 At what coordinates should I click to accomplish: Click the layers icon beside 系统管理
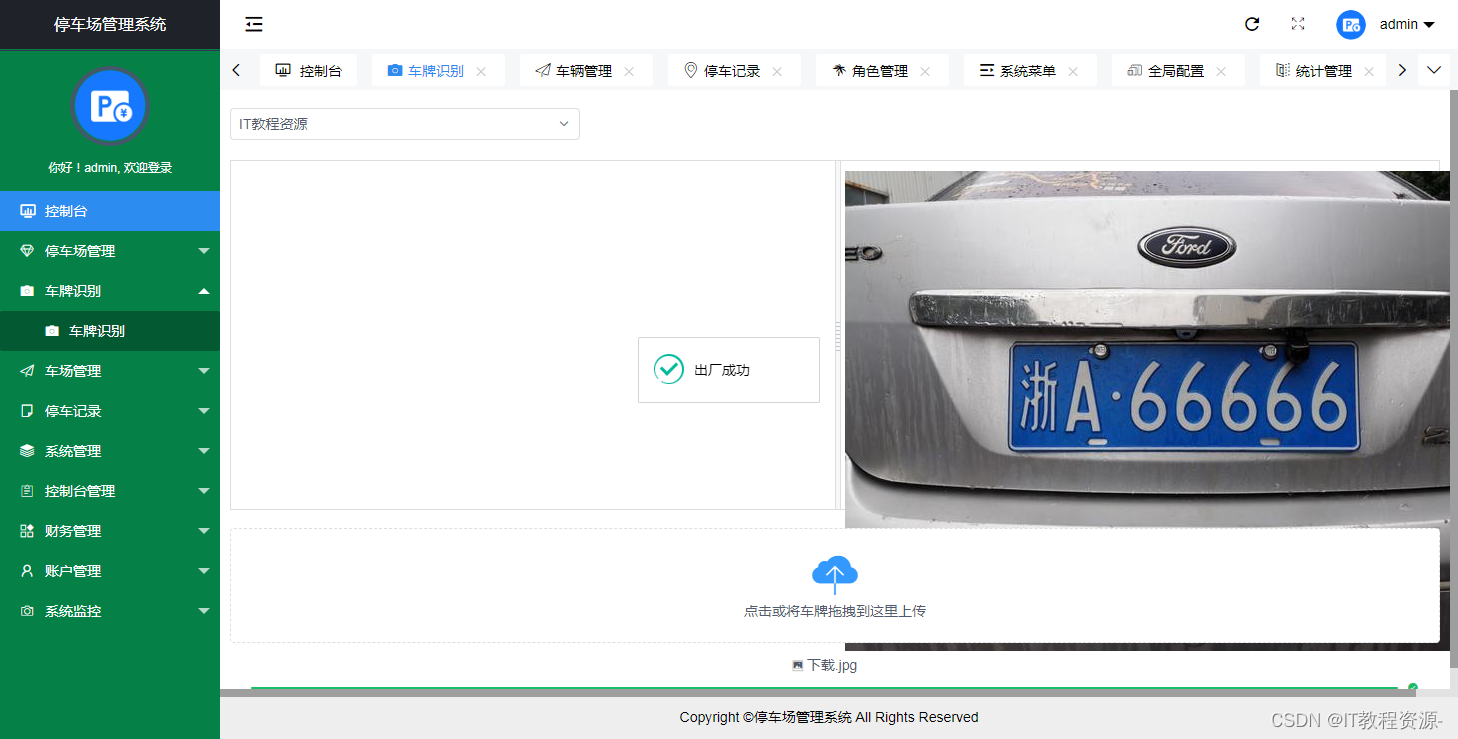[x=27, y=451]
